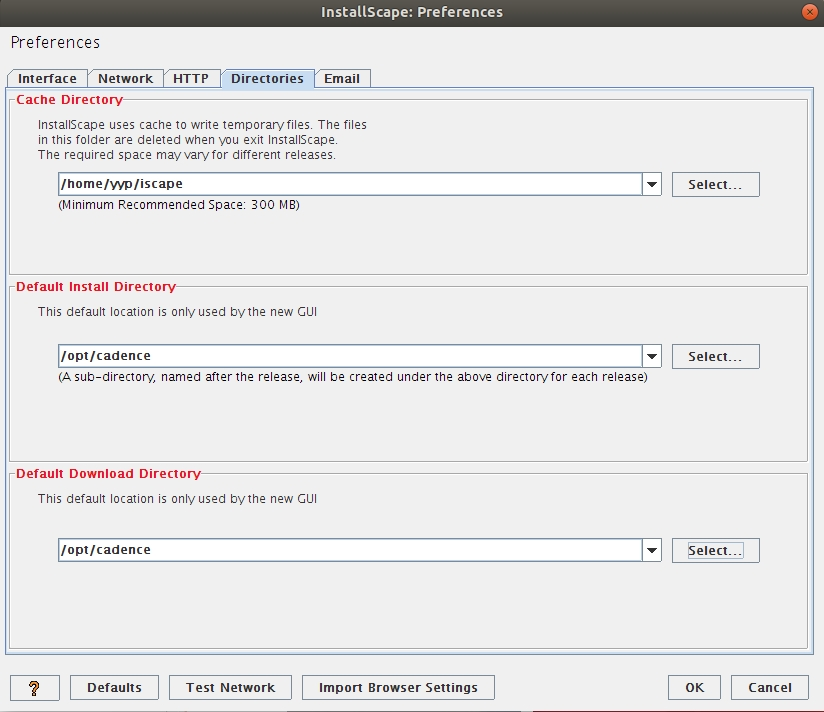Open the HTTP tab
Screen dimensions: 824x712
tap(191, 78)
